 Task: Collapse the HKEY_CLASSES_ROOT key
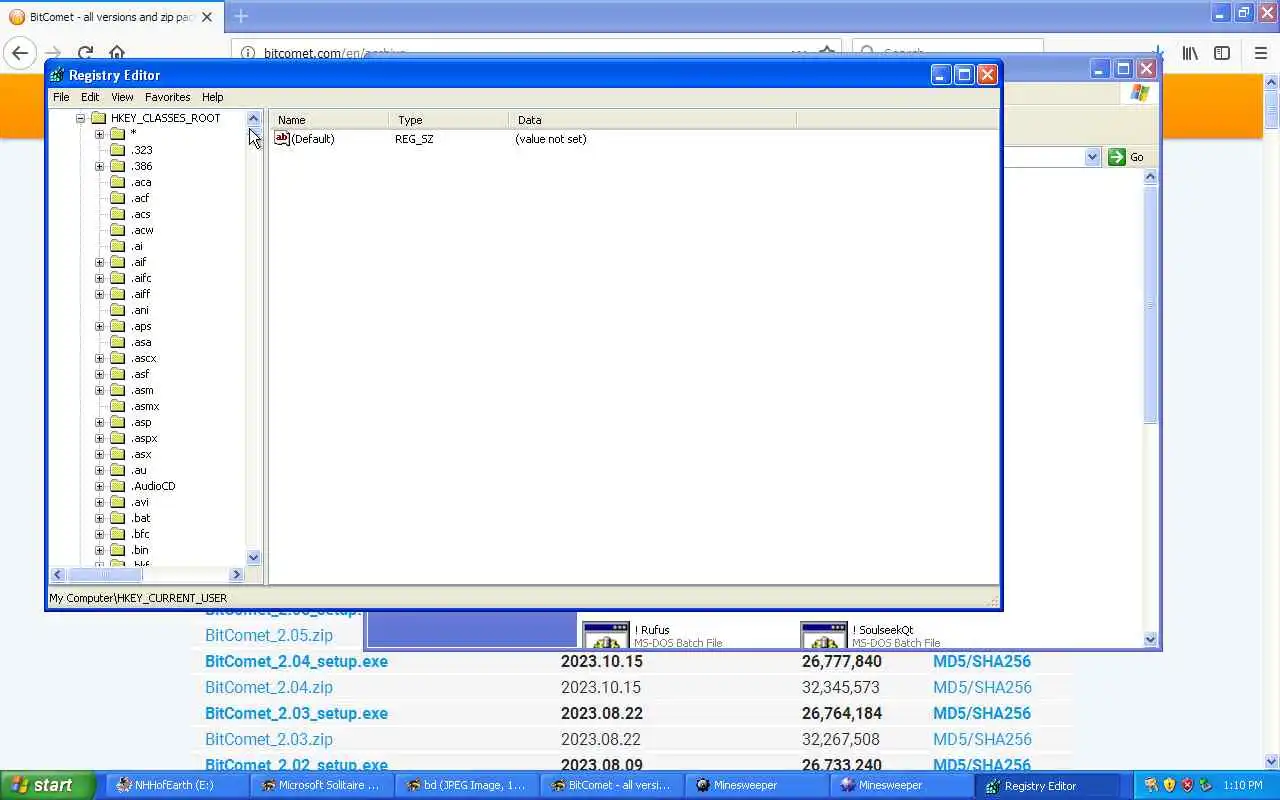[x=80, y=118]
